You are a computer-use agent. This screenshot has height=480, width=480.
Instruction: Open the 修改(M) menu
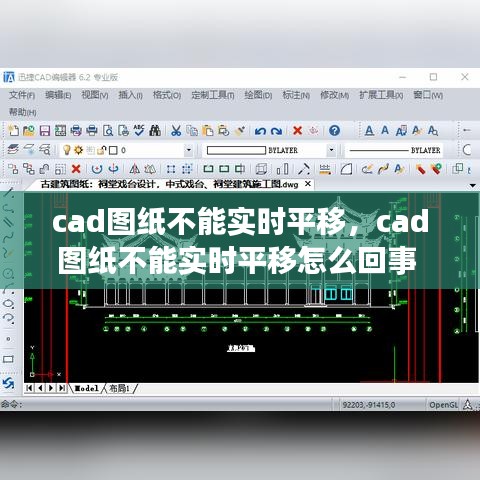(334, 95)
